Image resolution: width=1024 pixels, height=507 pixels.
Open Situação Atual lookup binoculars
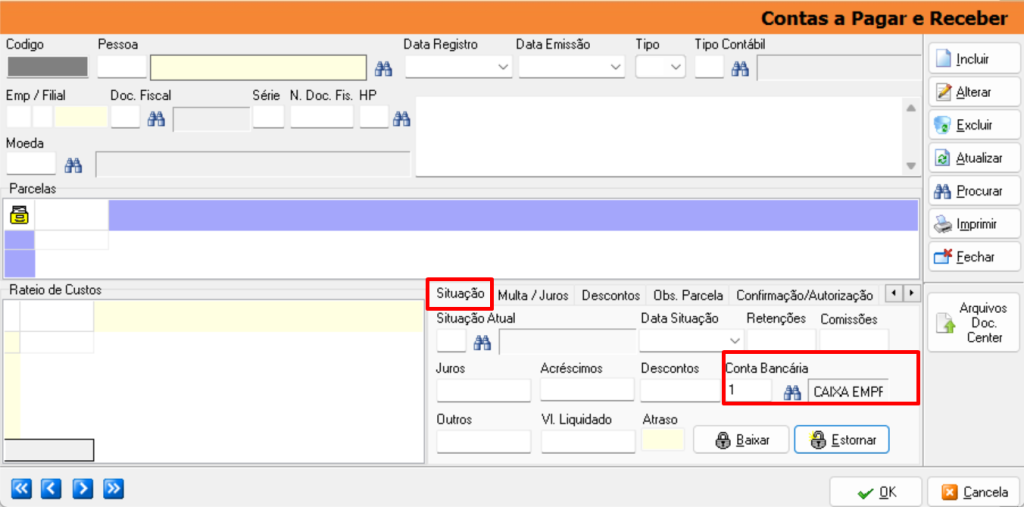(482, 341)
